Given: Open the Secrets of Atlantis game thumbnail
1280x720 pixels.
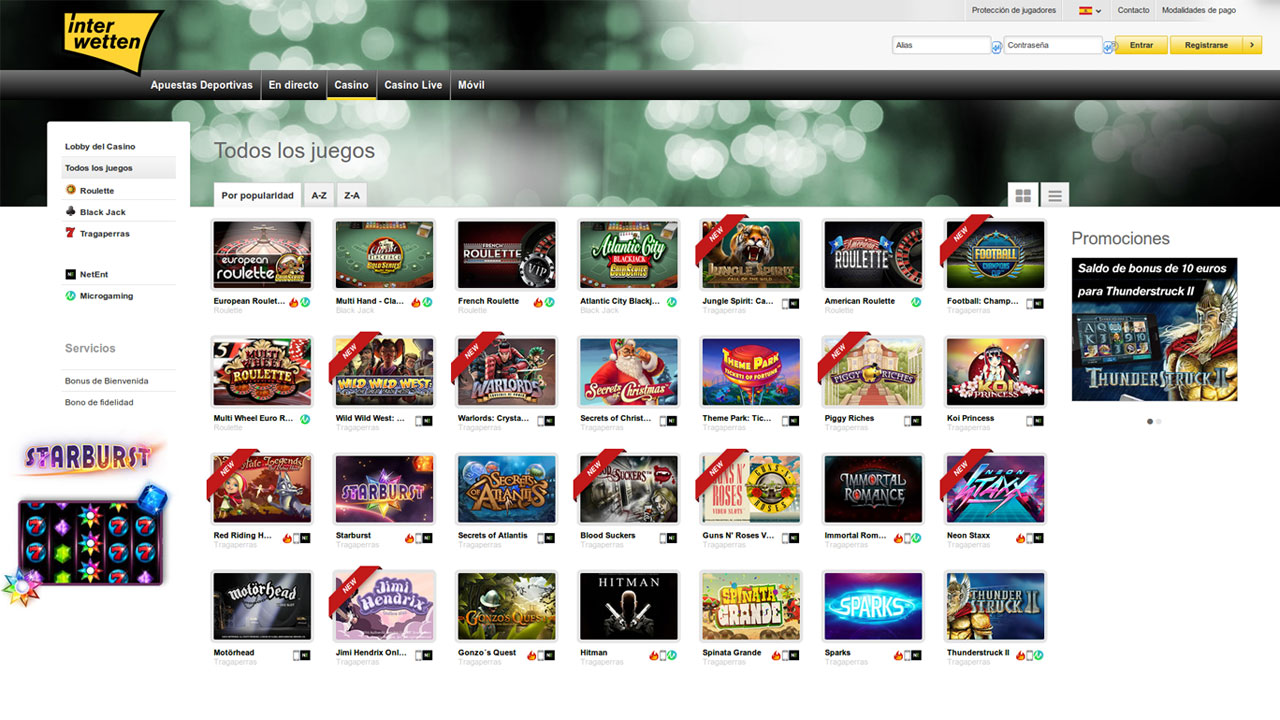Looking at the screenshot, I should (x=506, y=490).
